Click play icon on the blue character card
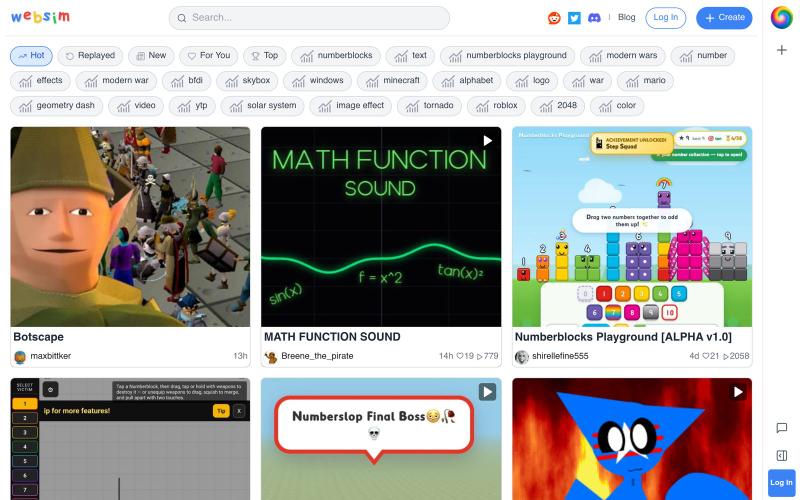 click(x=738, y=392)
